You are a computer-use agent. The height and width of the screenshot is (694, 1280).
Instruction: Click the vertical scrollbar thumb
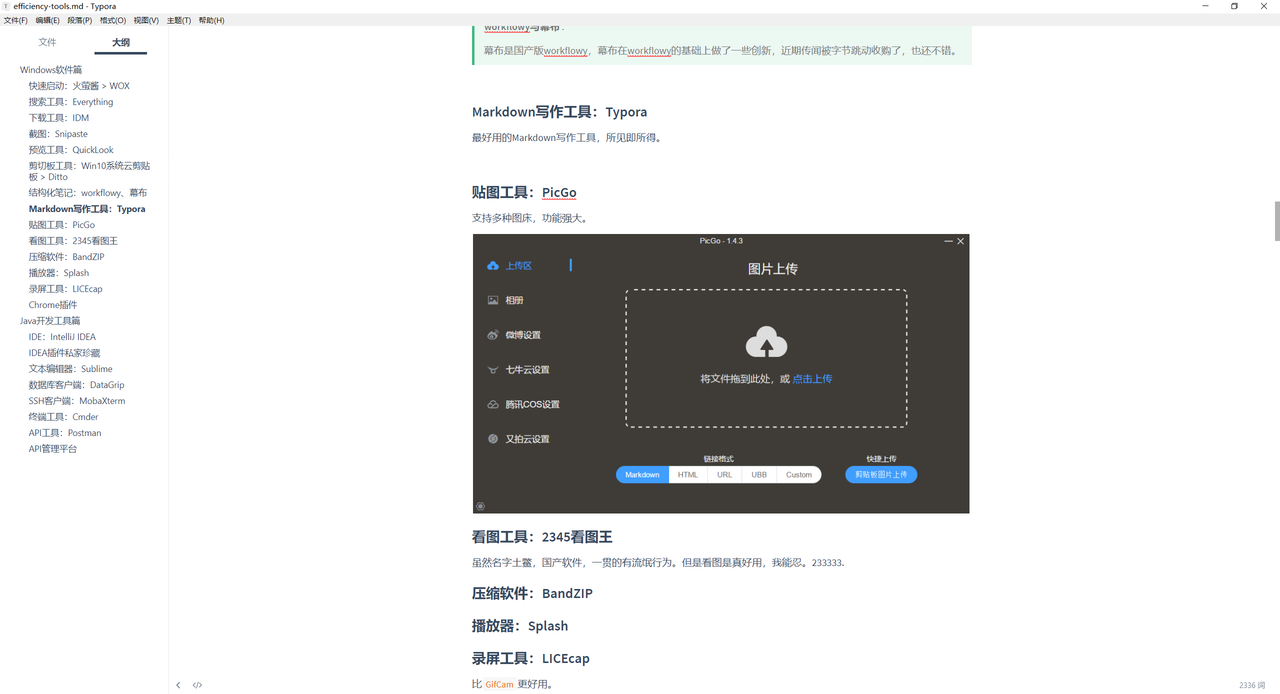(x=1276, y=221)
